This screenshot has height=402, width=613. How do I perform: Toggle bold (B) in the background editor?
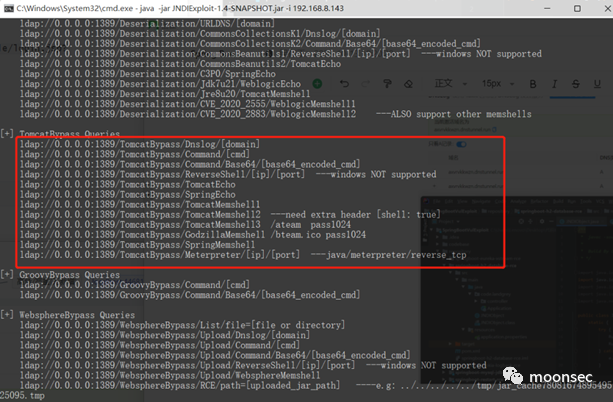533,84
